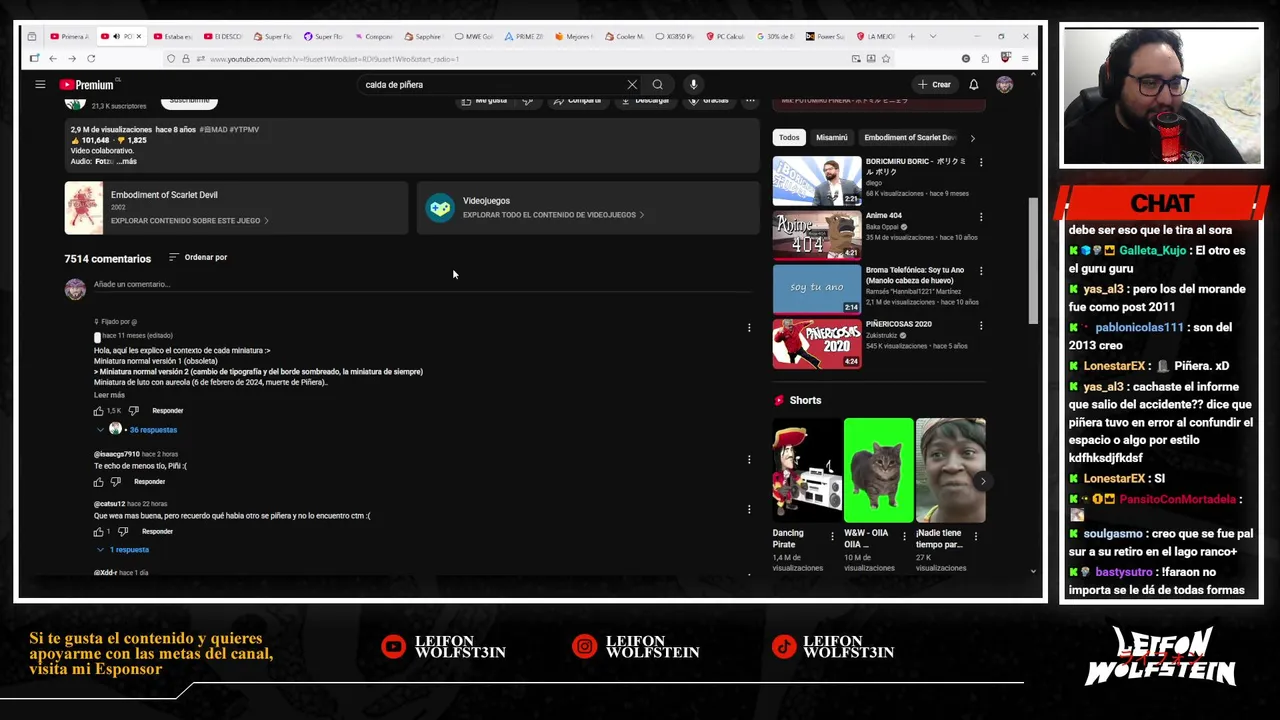The height and width of the screenshot is (720, 1280).
Task: Open options for Broma Telefónica video
Action: pos(980,271)
